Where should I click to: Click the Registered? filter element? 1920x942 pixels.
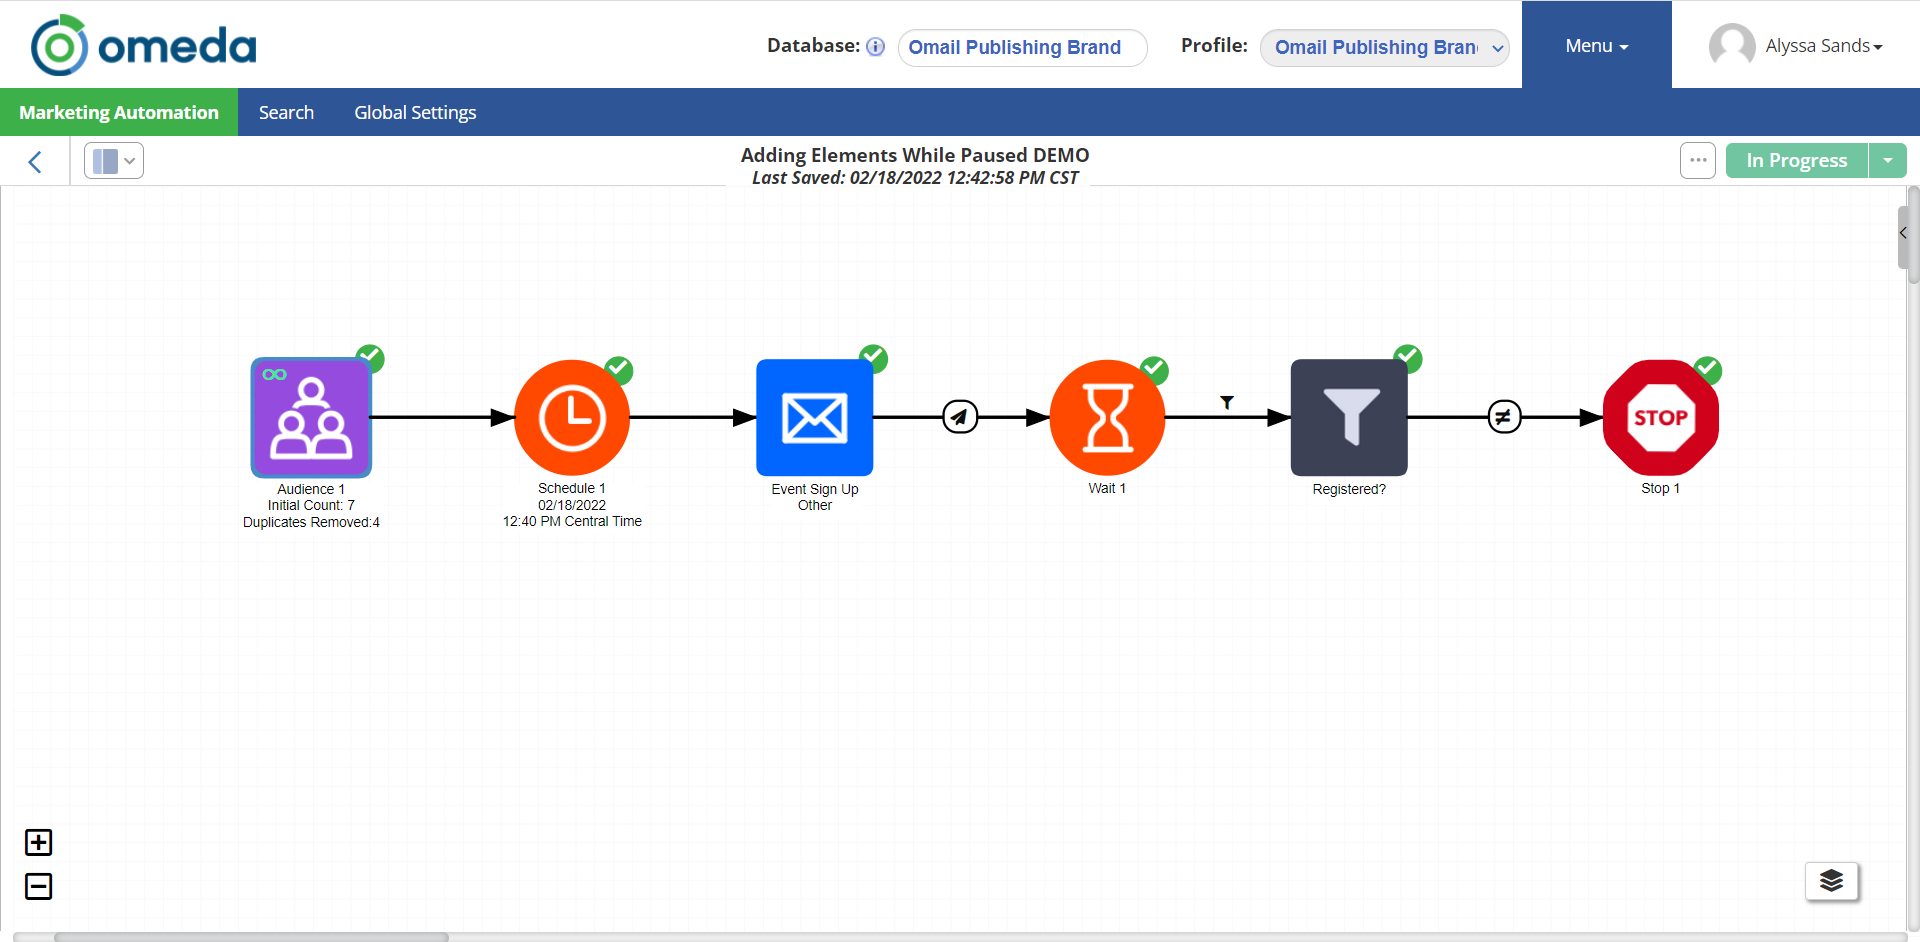1349,418
